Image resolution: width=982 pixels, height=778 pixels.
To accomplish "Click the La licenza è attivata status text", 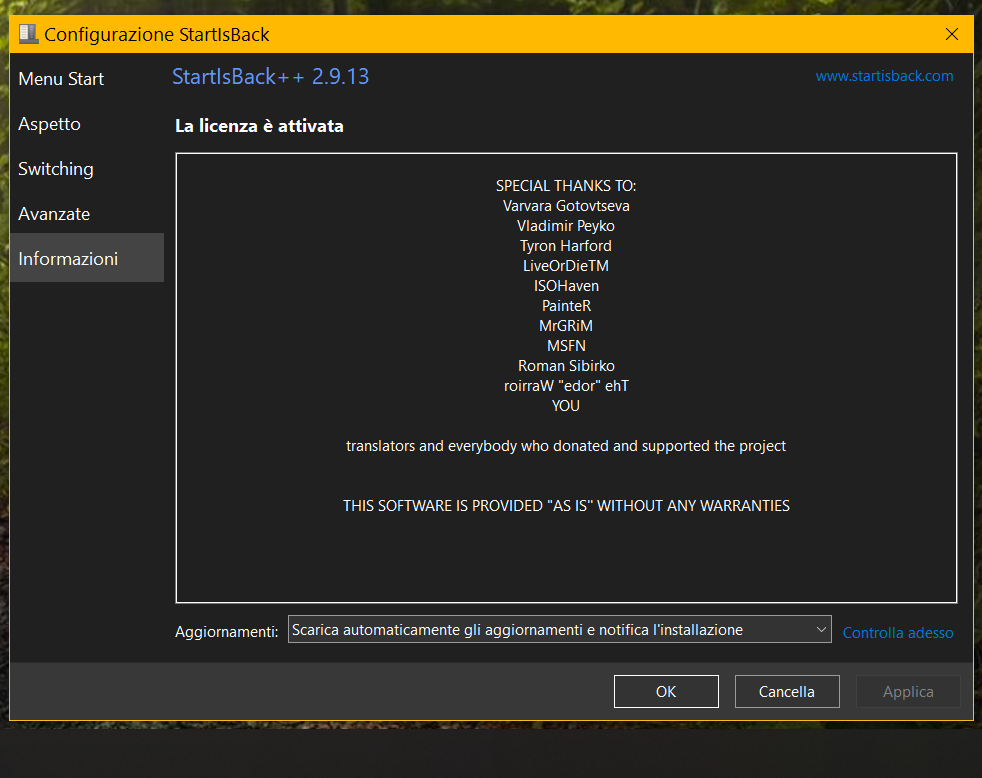I will [259, 126].
